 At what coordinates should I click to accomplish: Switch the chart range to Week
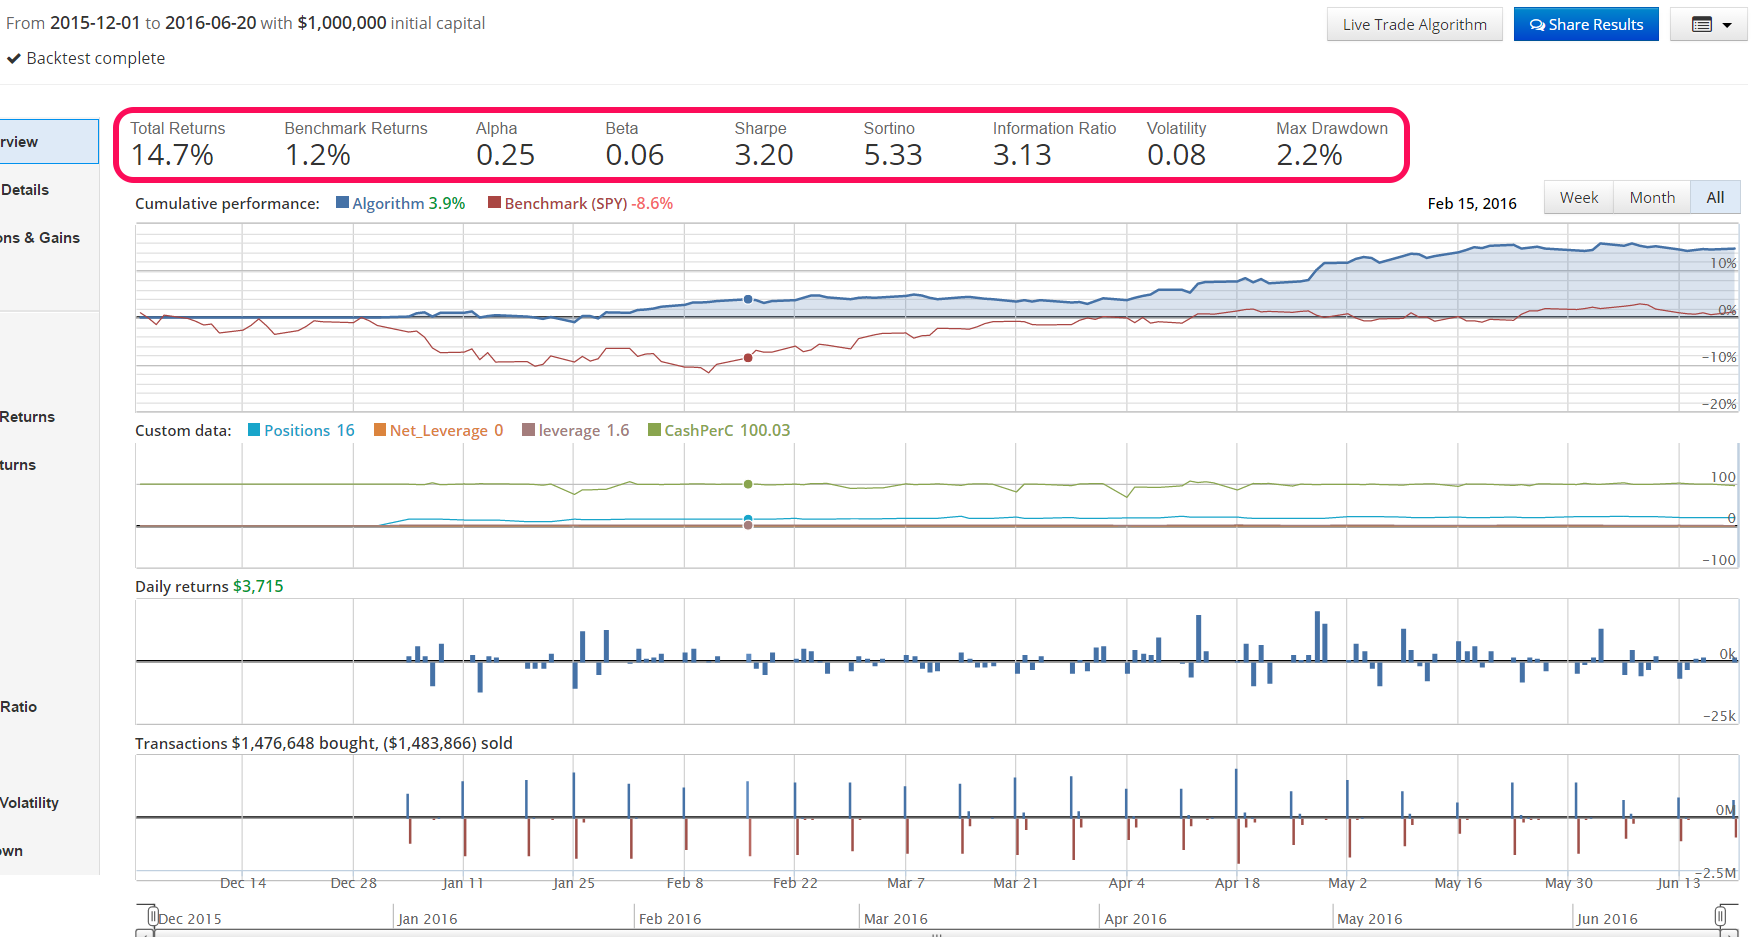1578,197
